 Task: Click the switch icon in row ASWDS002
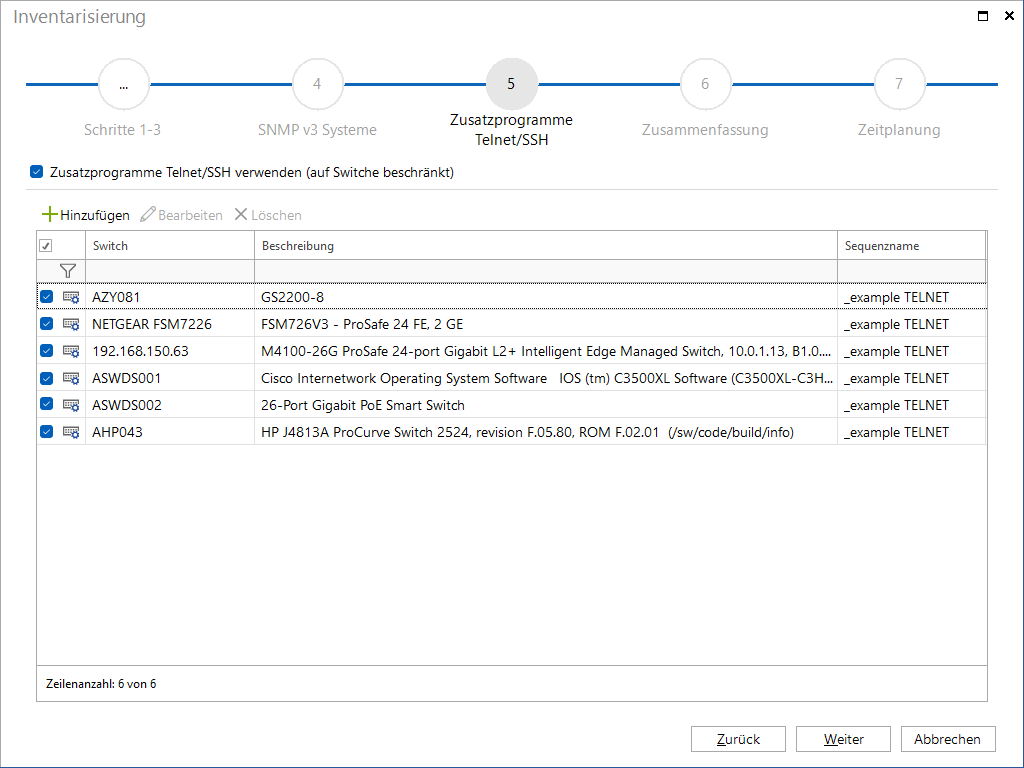pyautogui.click(x=71, y=405)
